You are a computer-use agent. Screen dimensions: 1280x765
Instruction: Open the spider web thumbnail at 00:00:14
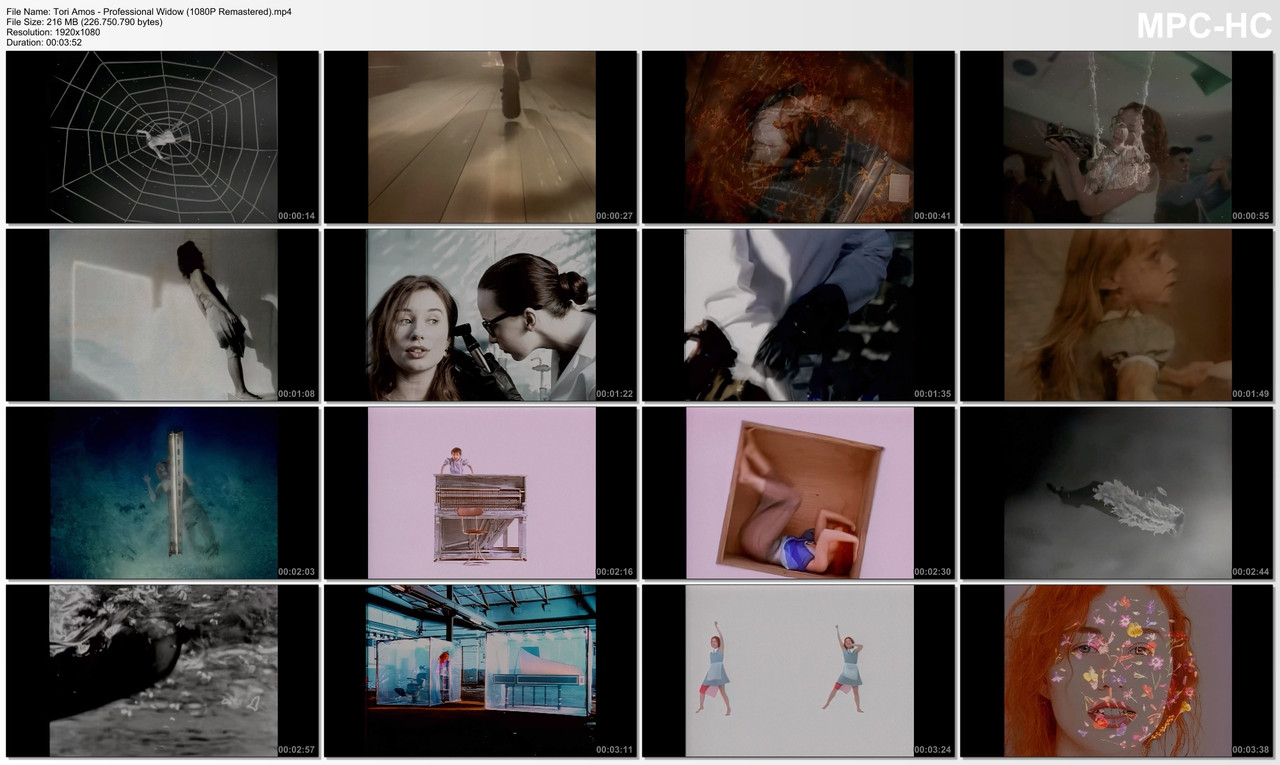(162, 137)
